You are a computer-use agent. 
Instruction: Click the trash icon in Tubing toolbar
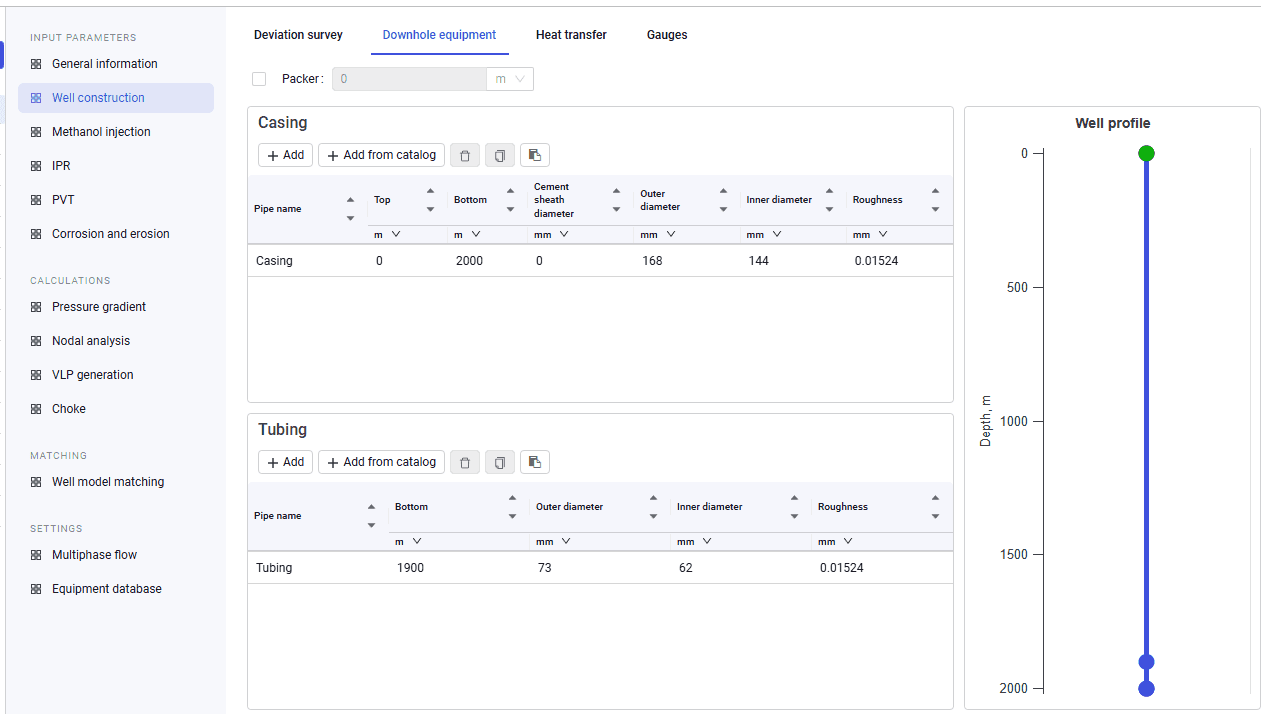pos(464,462)
